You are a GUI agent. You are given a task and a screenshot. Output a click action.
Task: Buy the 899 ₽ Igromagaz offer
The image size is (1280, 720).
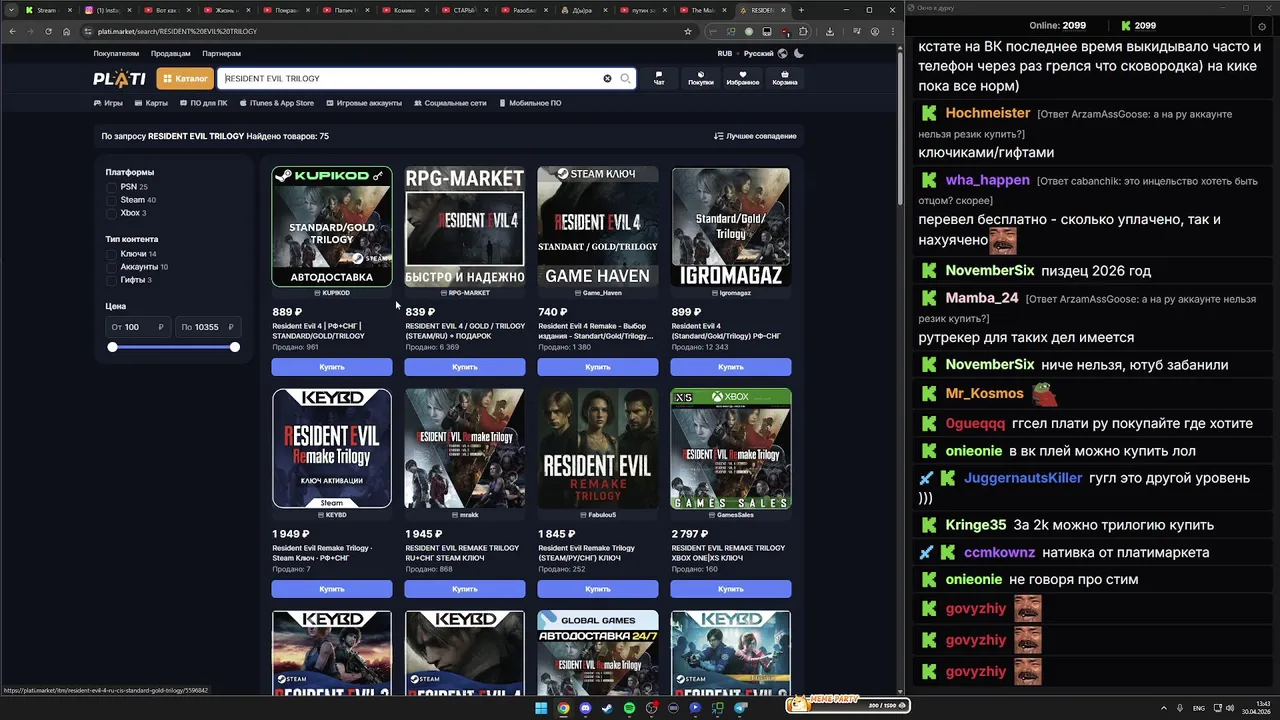click(731, 367)
